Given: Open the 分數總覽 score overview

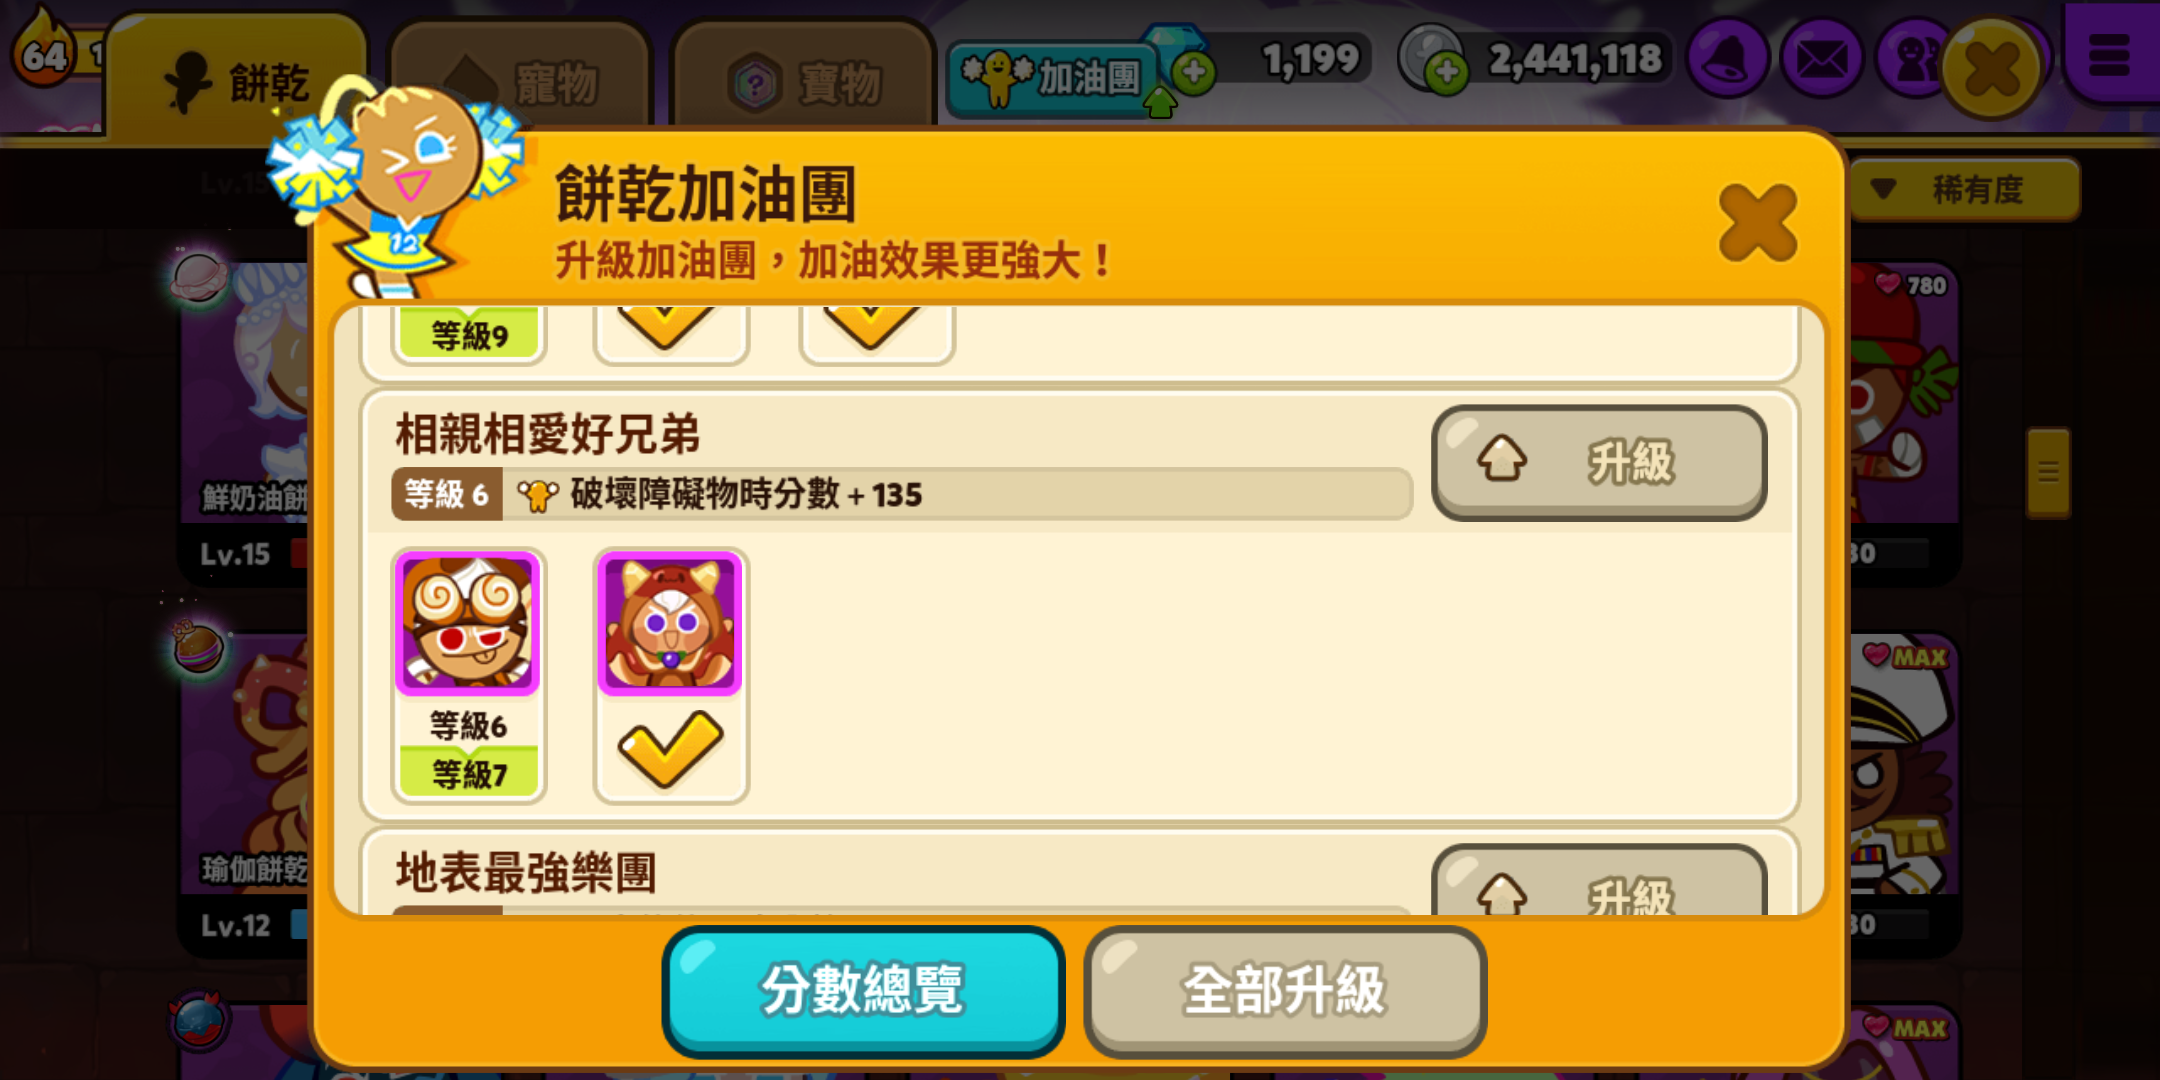Looking at the screenshot, I should pyautogui.click(x=863, y=990).
